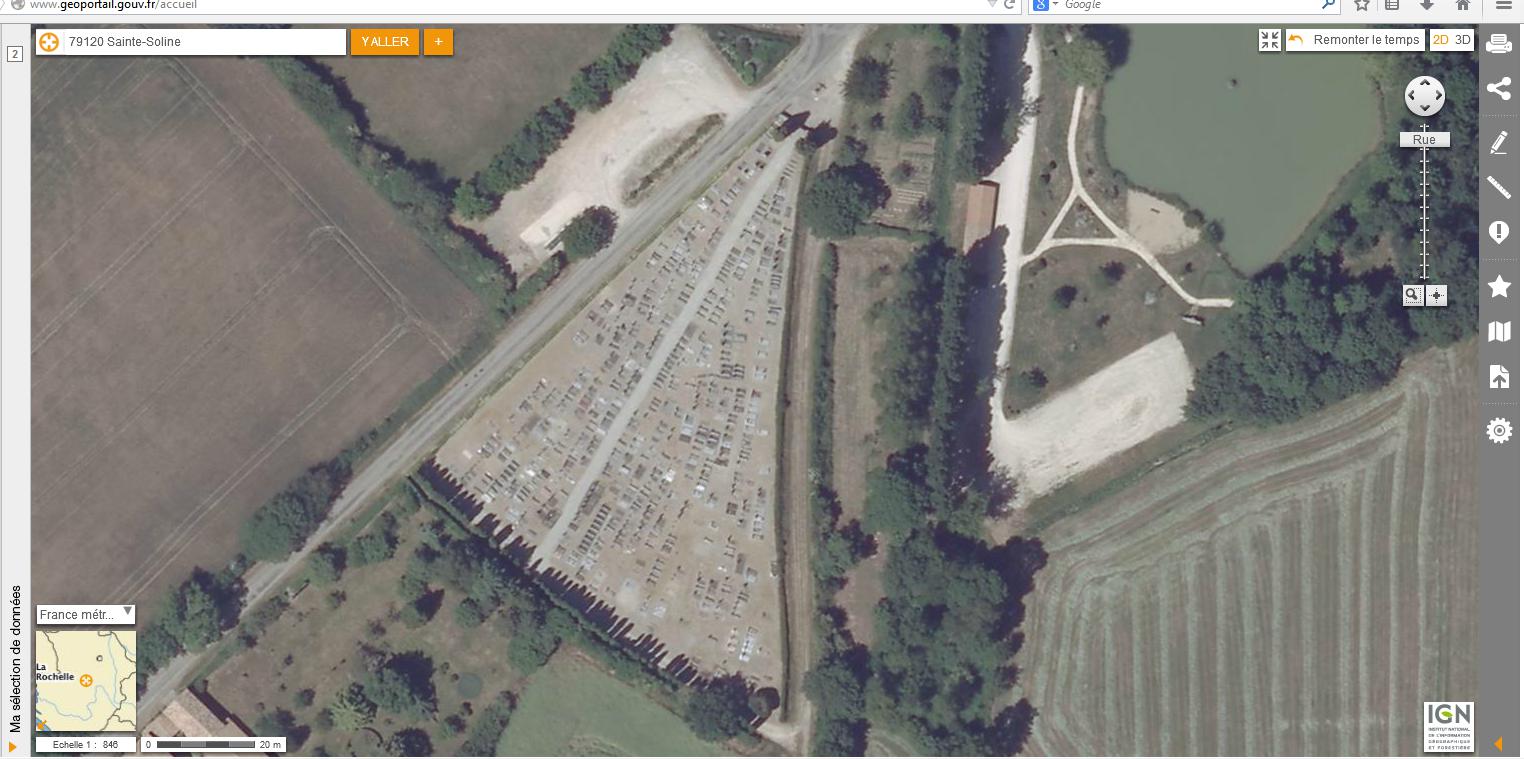1524x759 pixels.
Task: Click the Remonter le temps button
Action: pos(1356,40)
